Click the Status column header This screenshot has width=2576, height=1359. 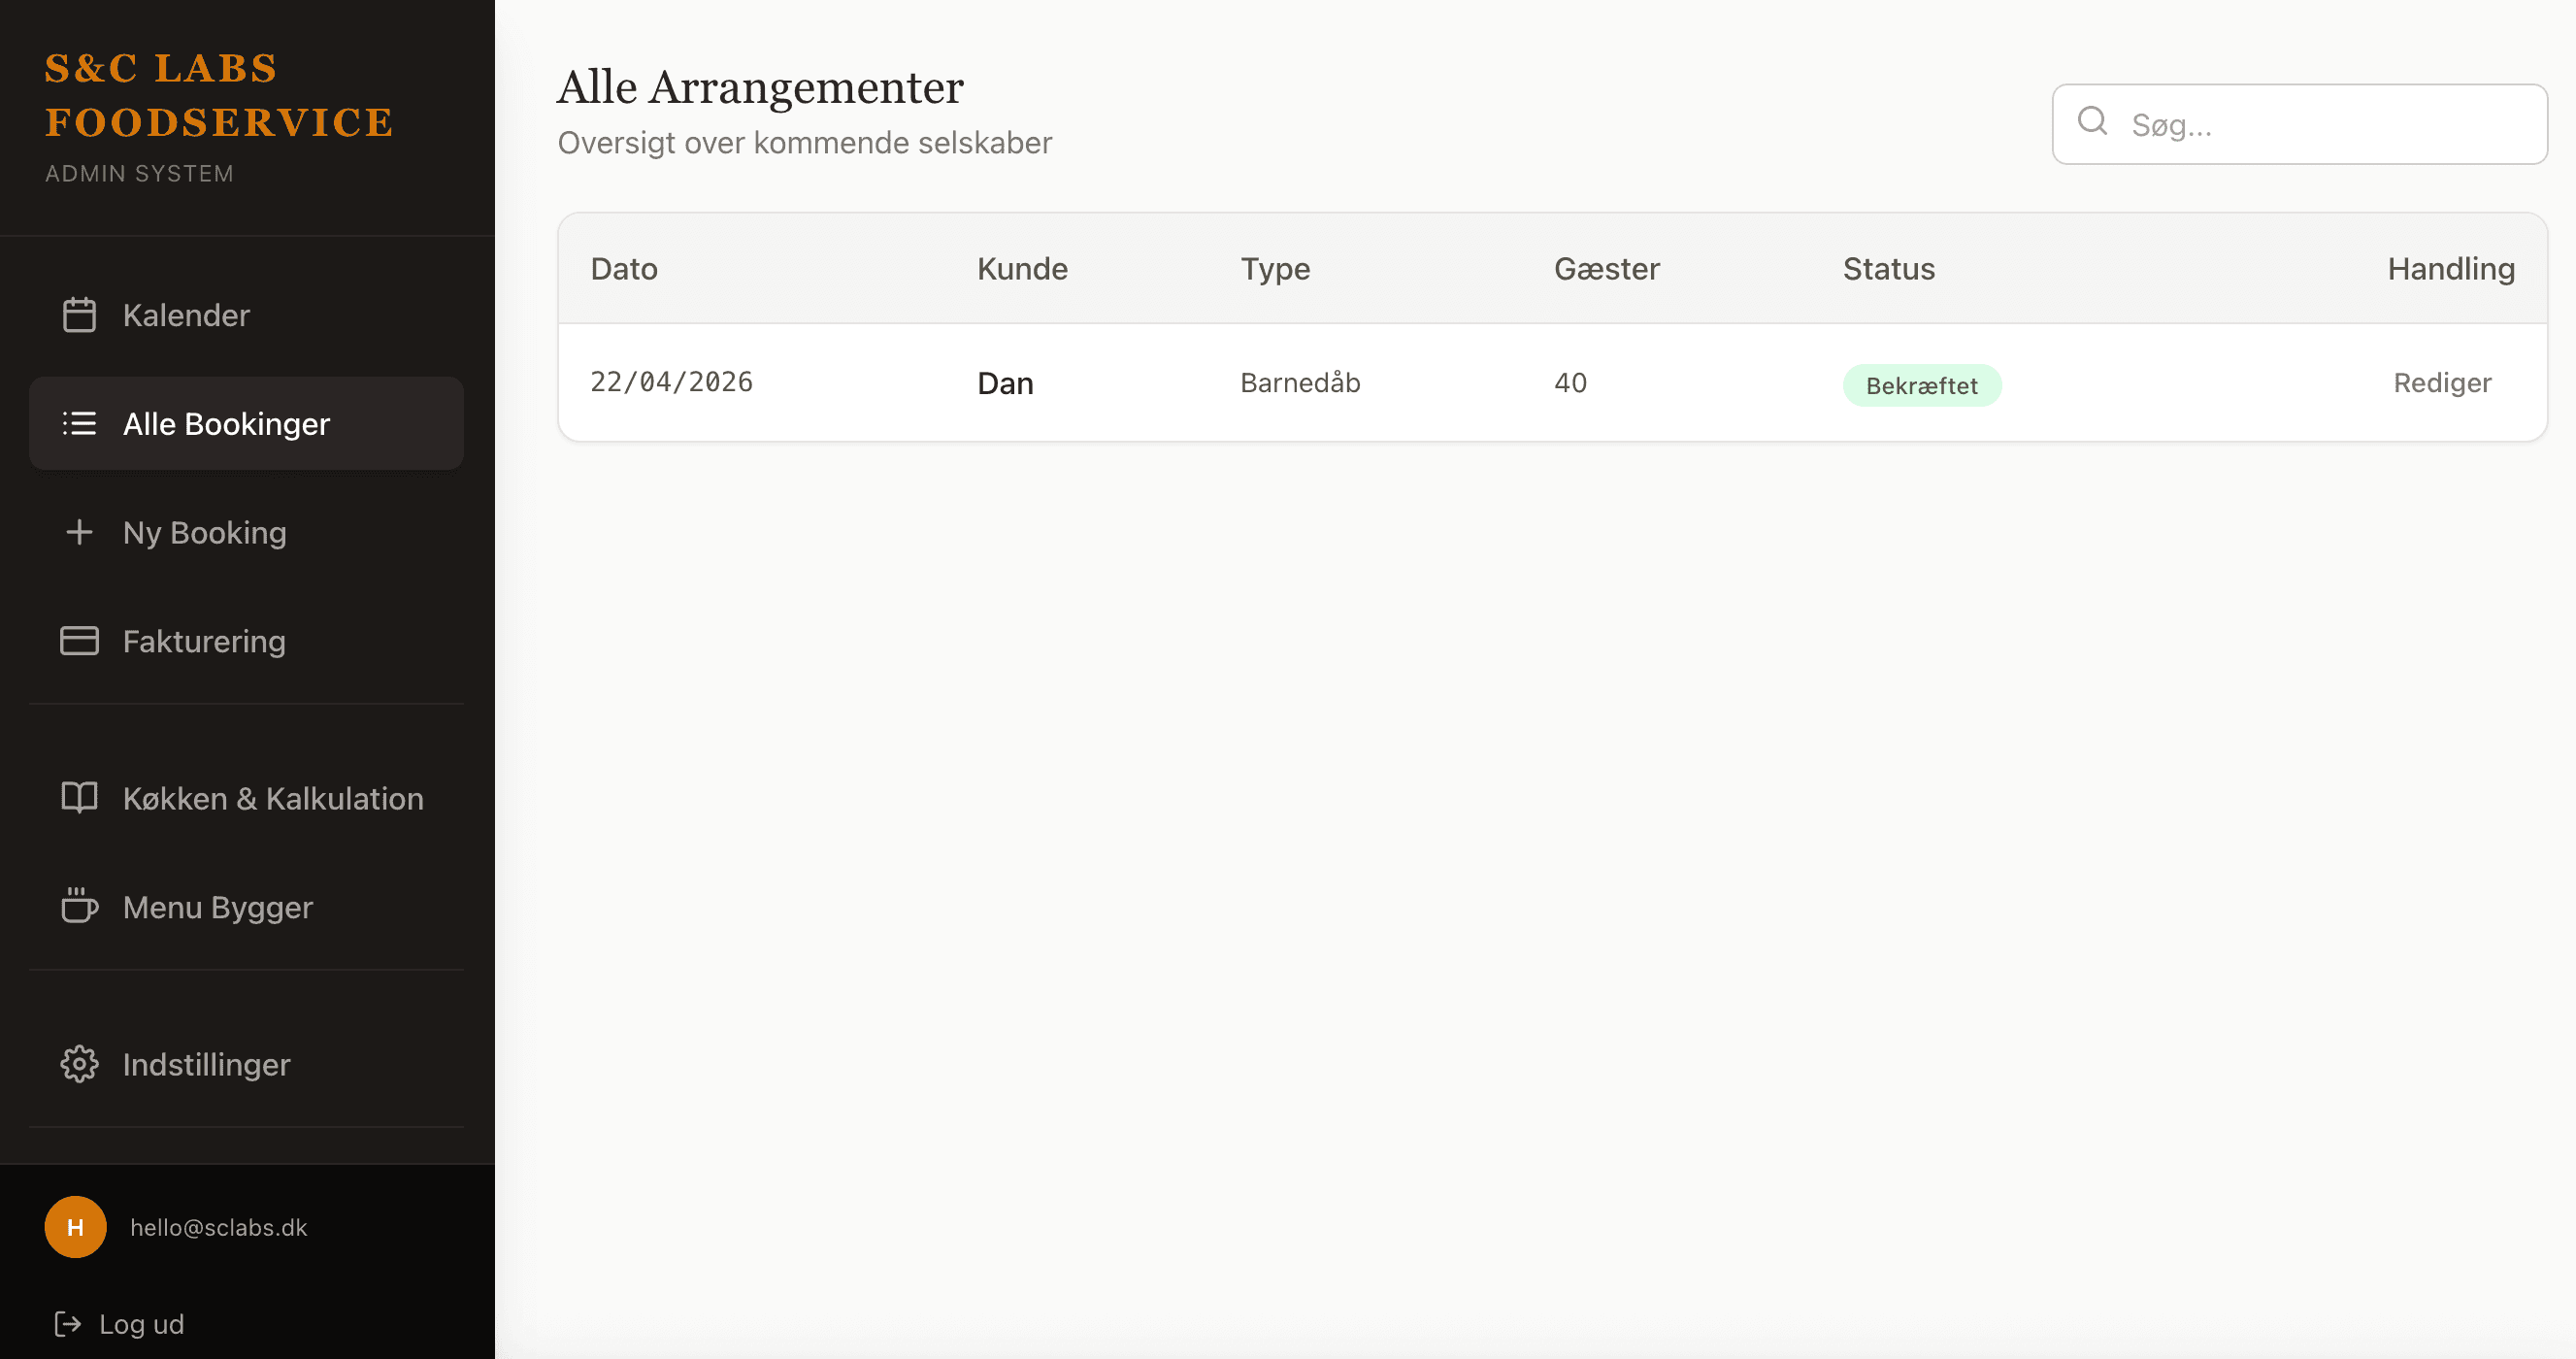[1888, 269]
